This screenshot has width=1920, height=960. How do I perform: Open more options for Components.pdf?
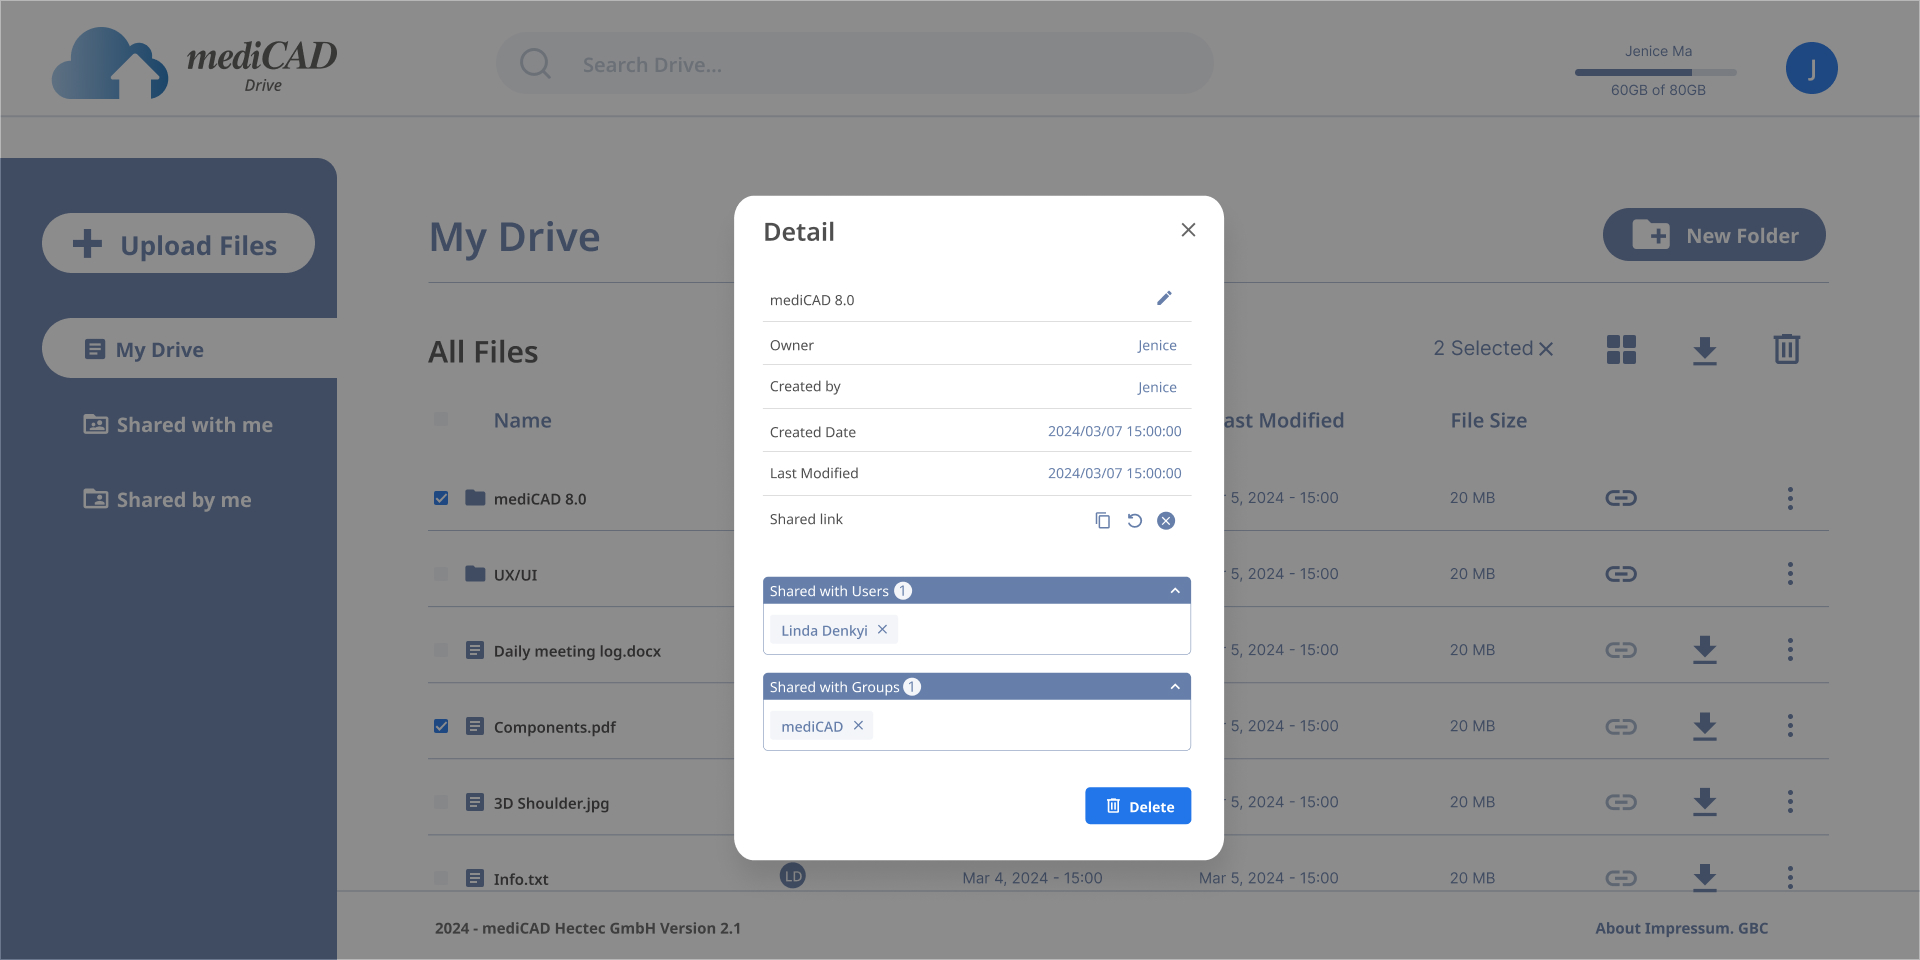coord(1790,726)
